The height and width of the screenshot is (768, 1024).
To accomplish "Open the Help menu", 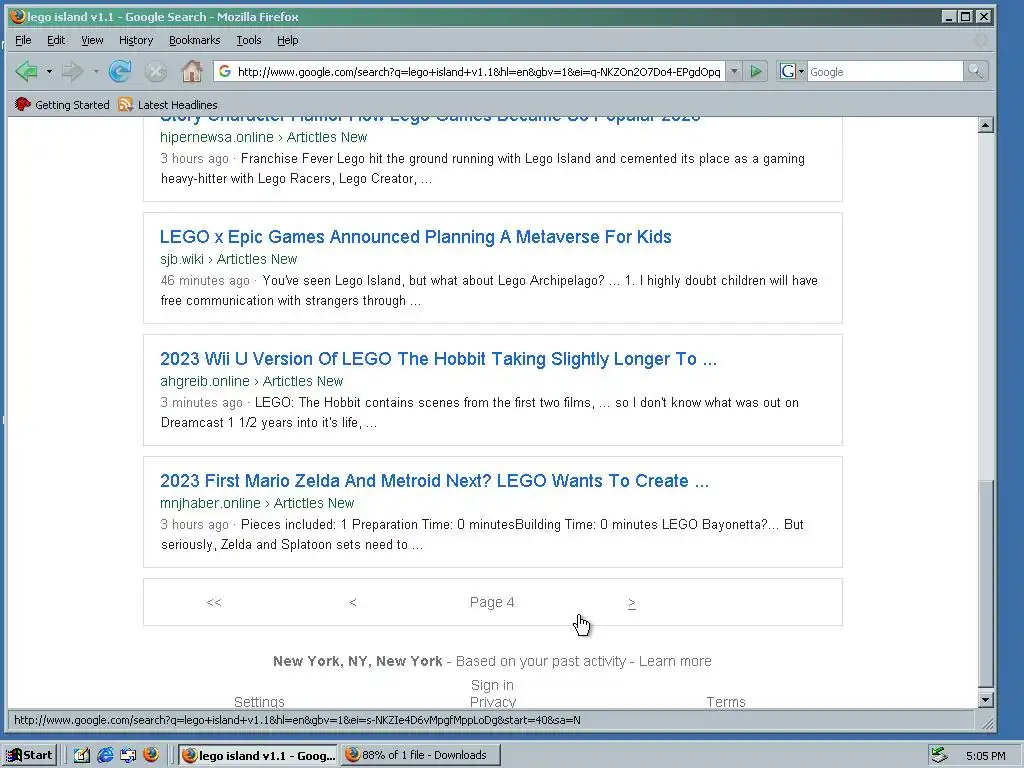I will [287, 40].
